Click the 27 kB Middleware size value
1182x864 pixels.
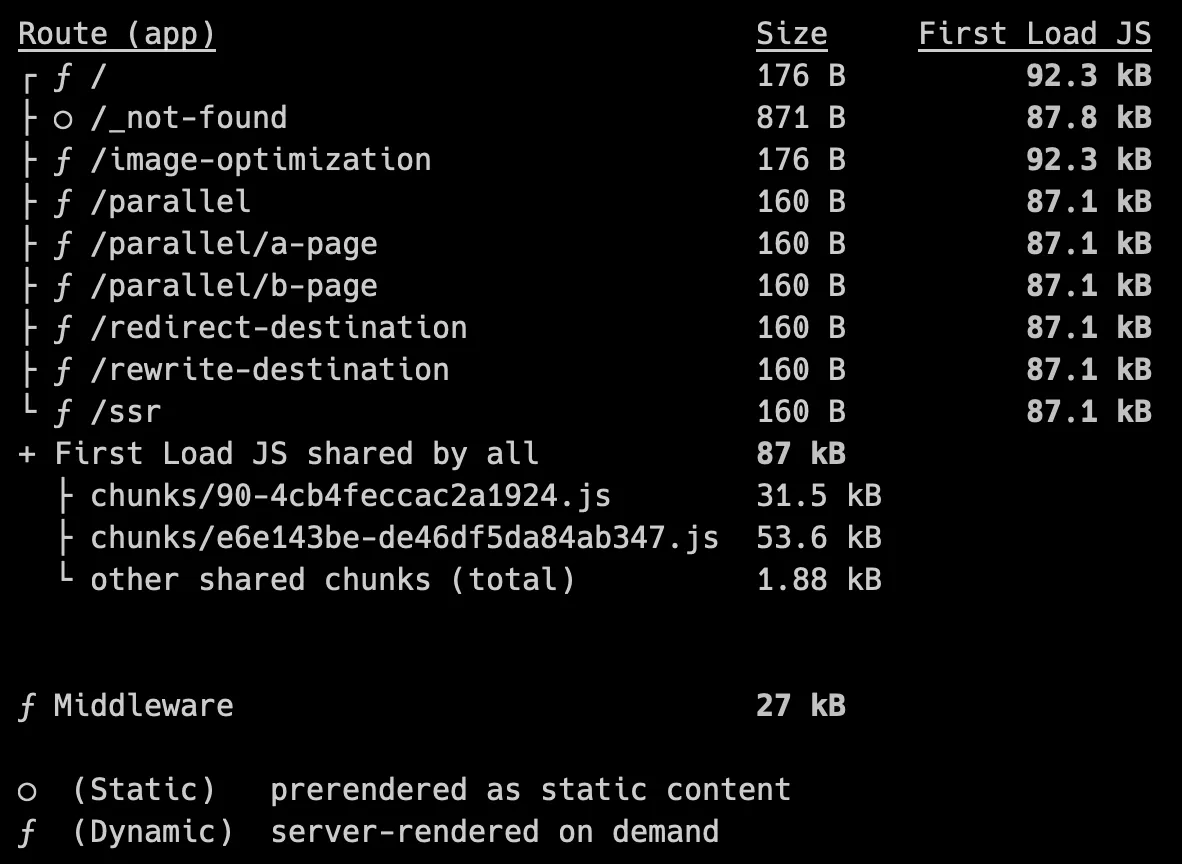coord(800,706)
